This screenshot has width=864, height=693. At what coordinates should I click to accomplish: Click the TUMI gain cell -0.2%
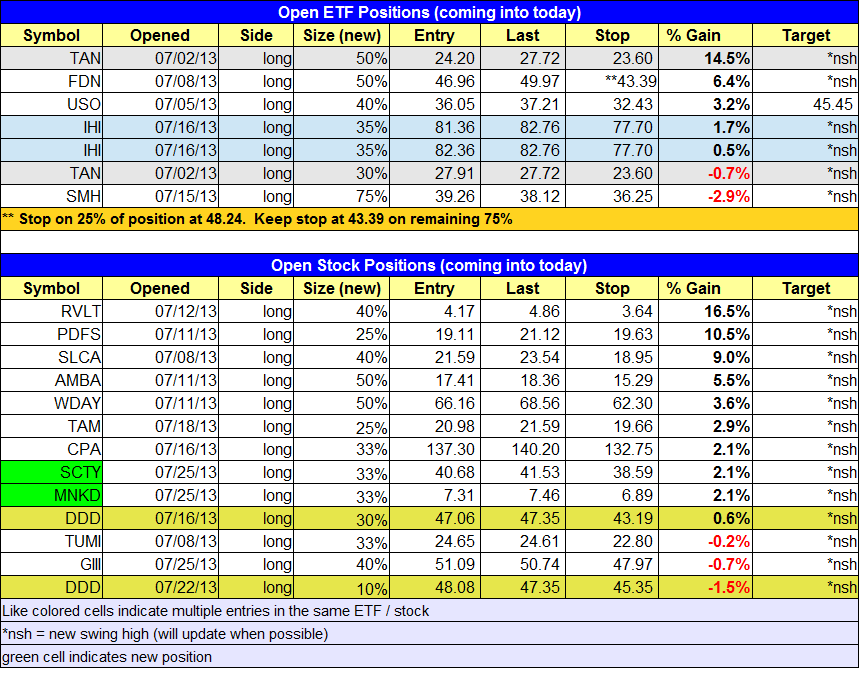706,542
